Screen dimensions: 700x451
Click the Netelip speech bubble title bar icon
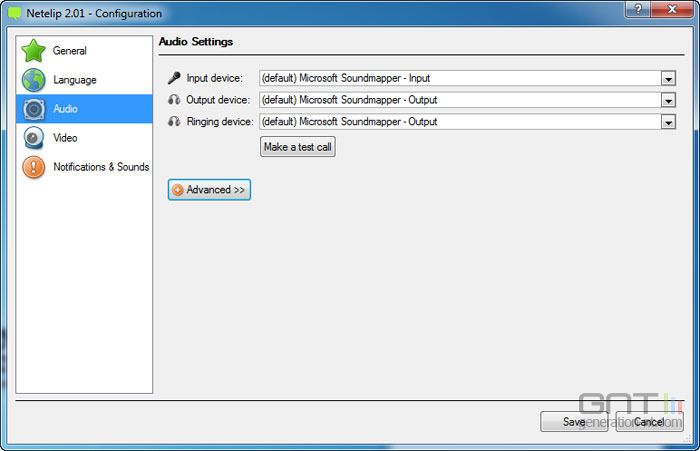[x=14, y=13]
